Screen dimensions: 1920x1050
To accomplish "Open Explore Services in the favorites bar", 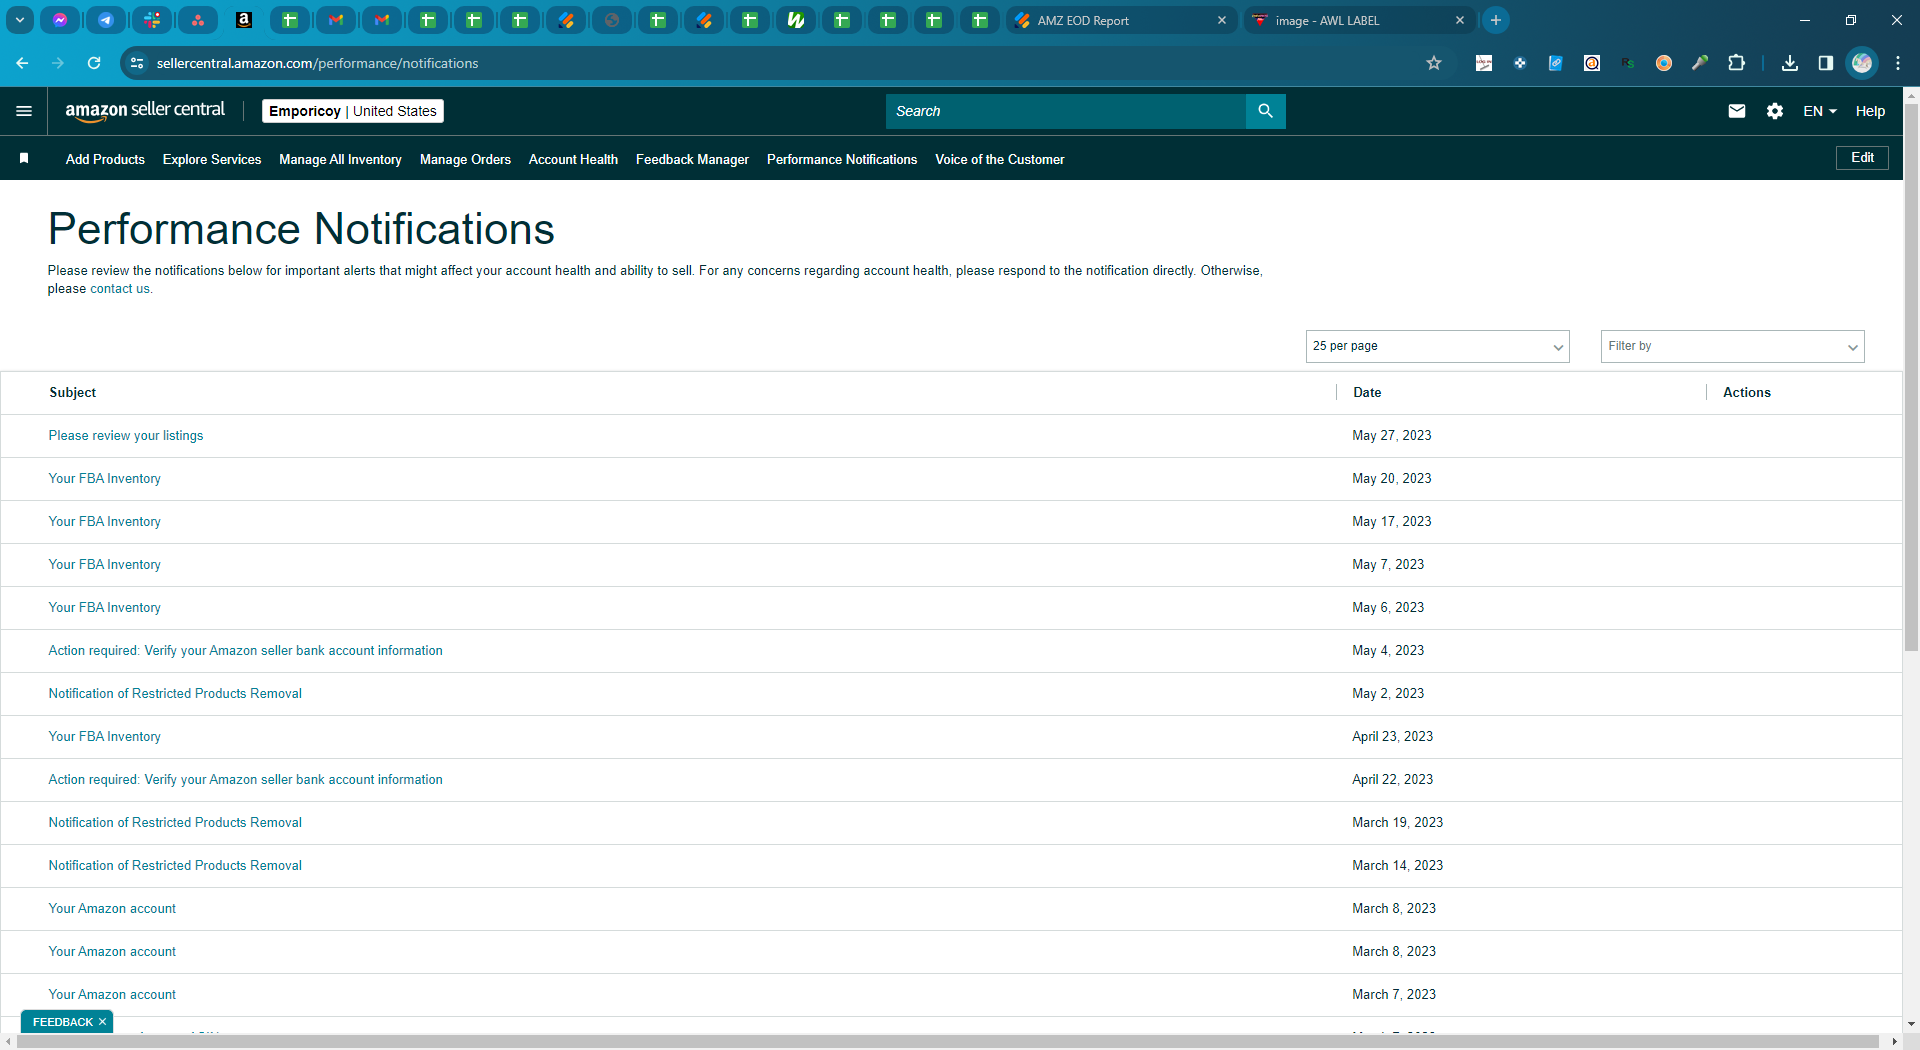I will 212,159.
